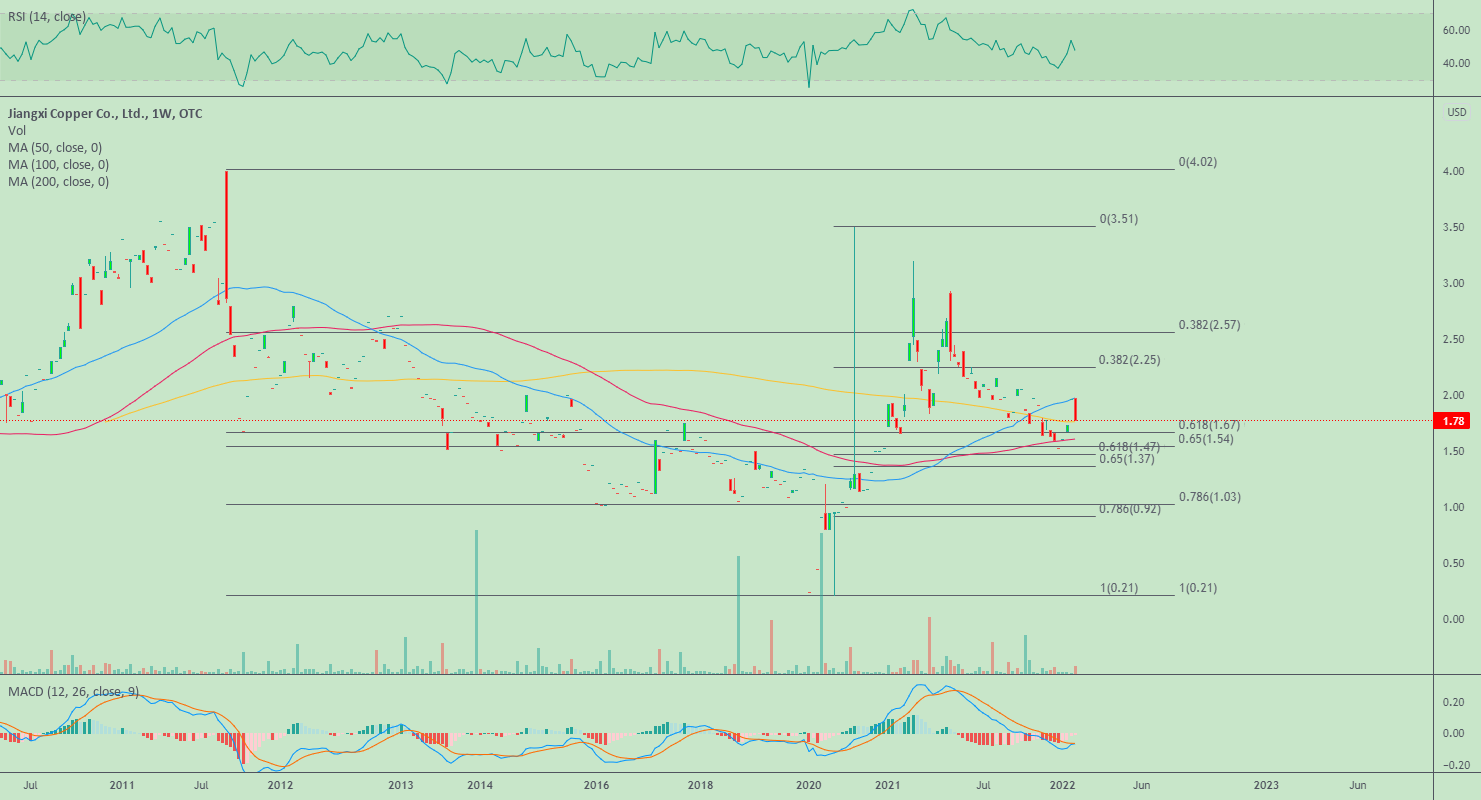
Task: Click the 2013 time axis label
Action: click(400, 785)
